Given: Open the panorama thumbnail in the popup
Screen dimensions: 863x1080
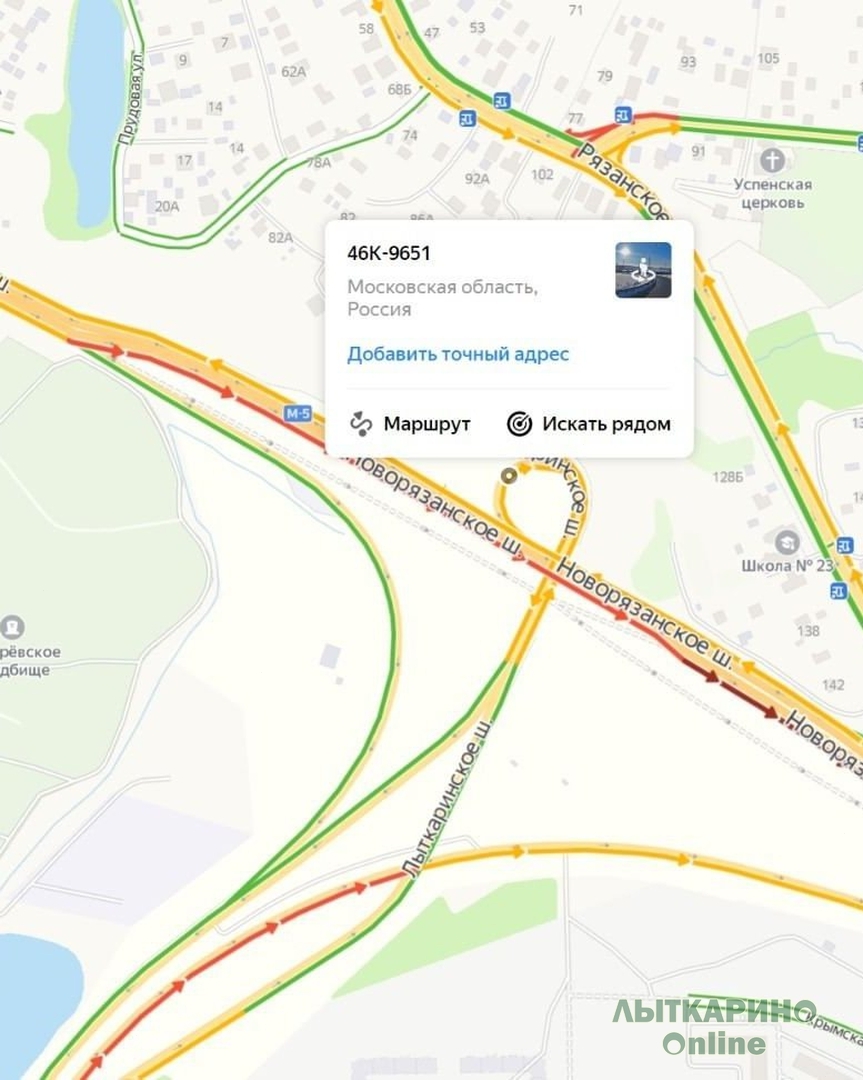Looking at the screenshot, I should tap(643, 270).
